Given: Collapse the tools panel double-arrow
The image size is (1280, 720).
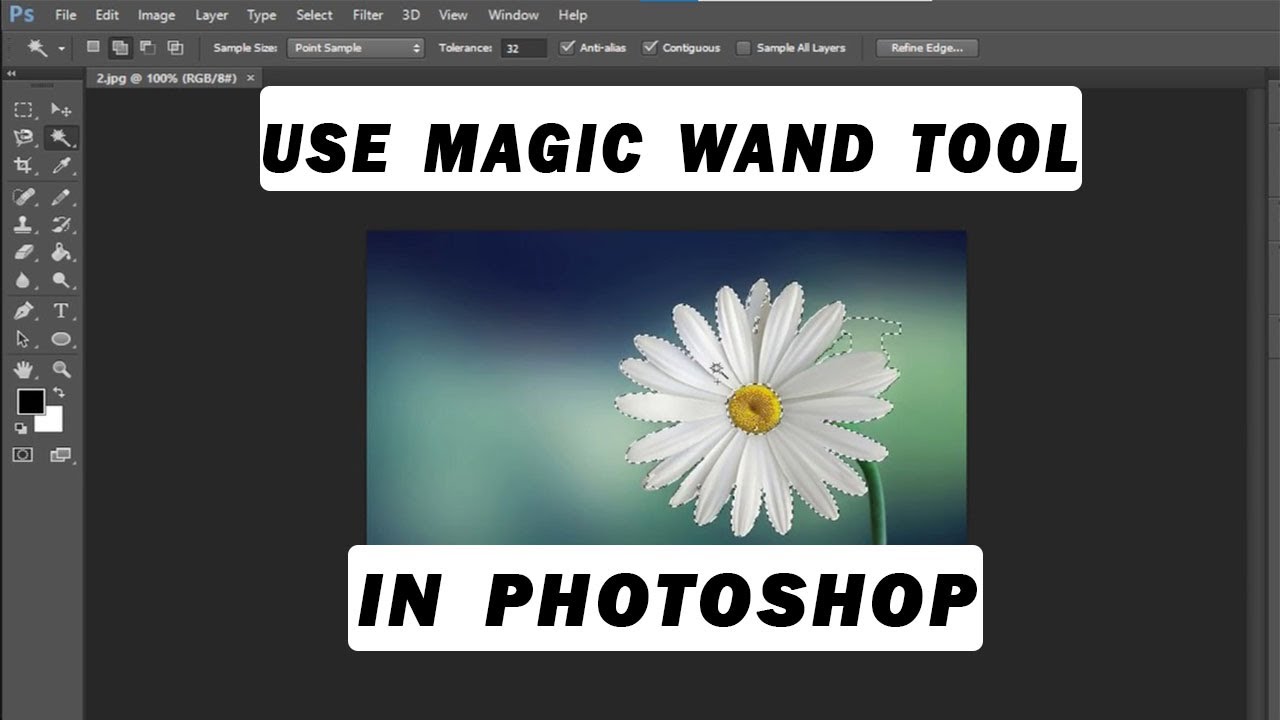Looking at the screenshot, I should pyautogui.click(x=10, y=74).
